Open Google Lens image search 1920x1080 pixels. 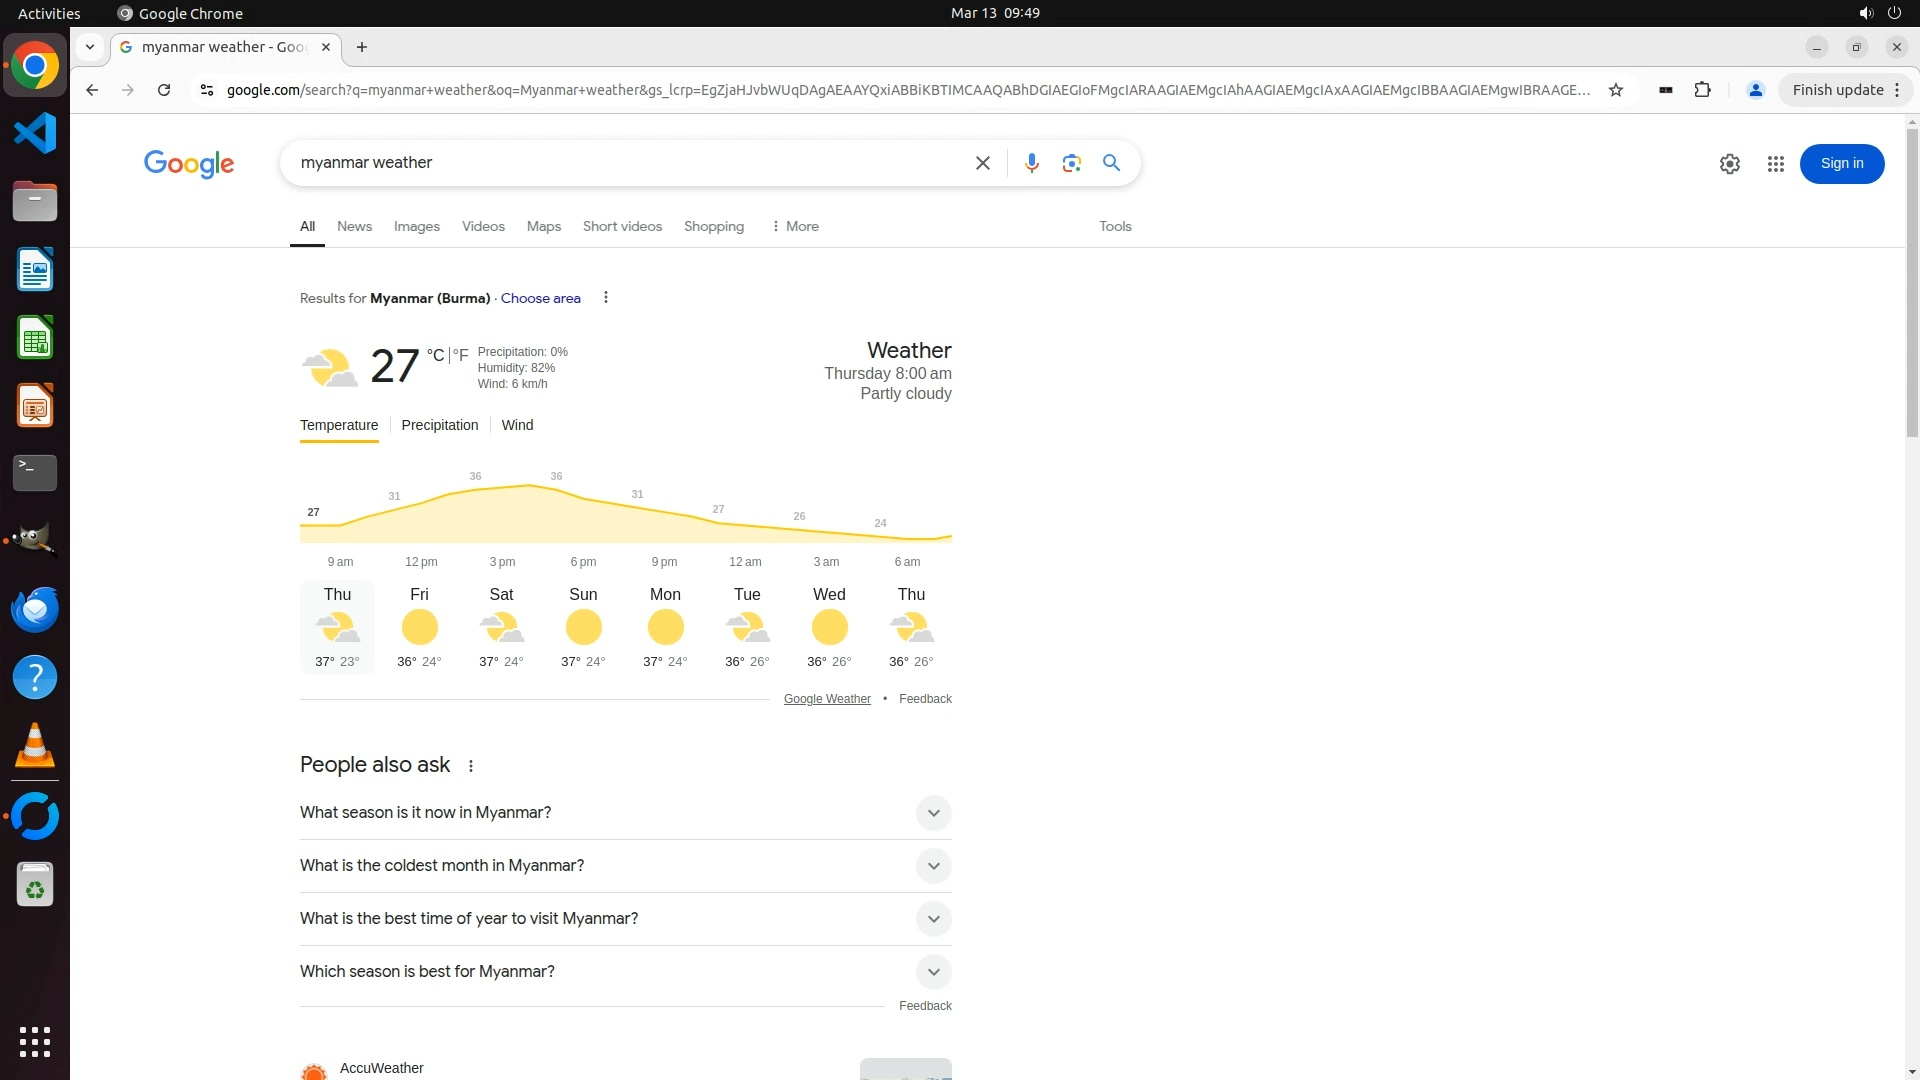[1071, 163]
